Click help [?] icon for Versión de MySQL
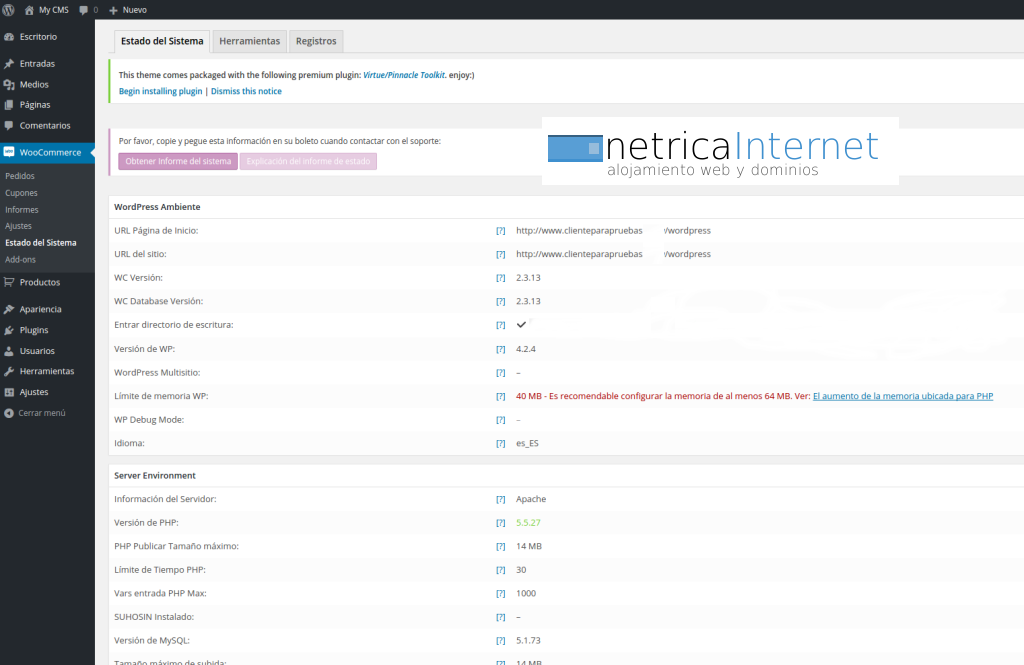This screenshot has width=1024, height=665. pyautogui.click(x=500, y=640)
